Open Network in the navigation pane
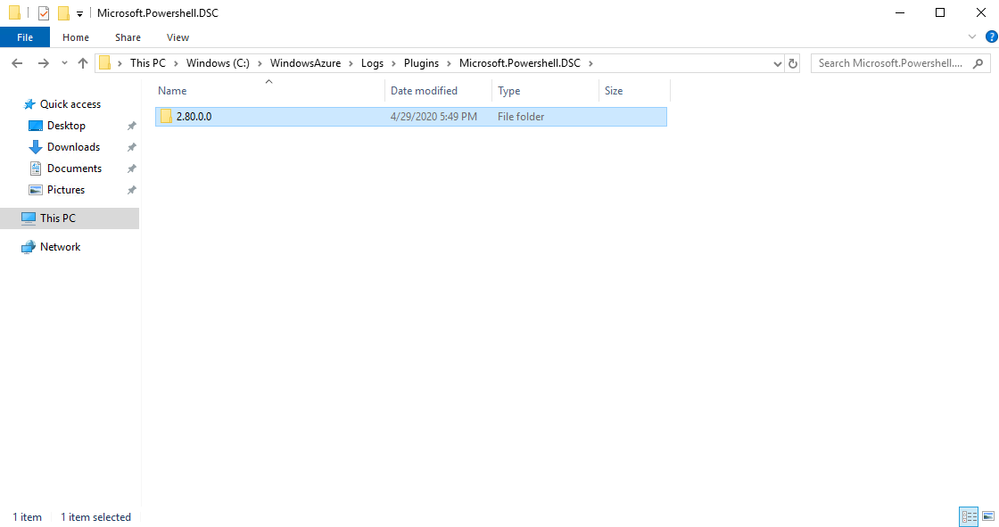The image size is (999, 527). [x=60, y=247]
